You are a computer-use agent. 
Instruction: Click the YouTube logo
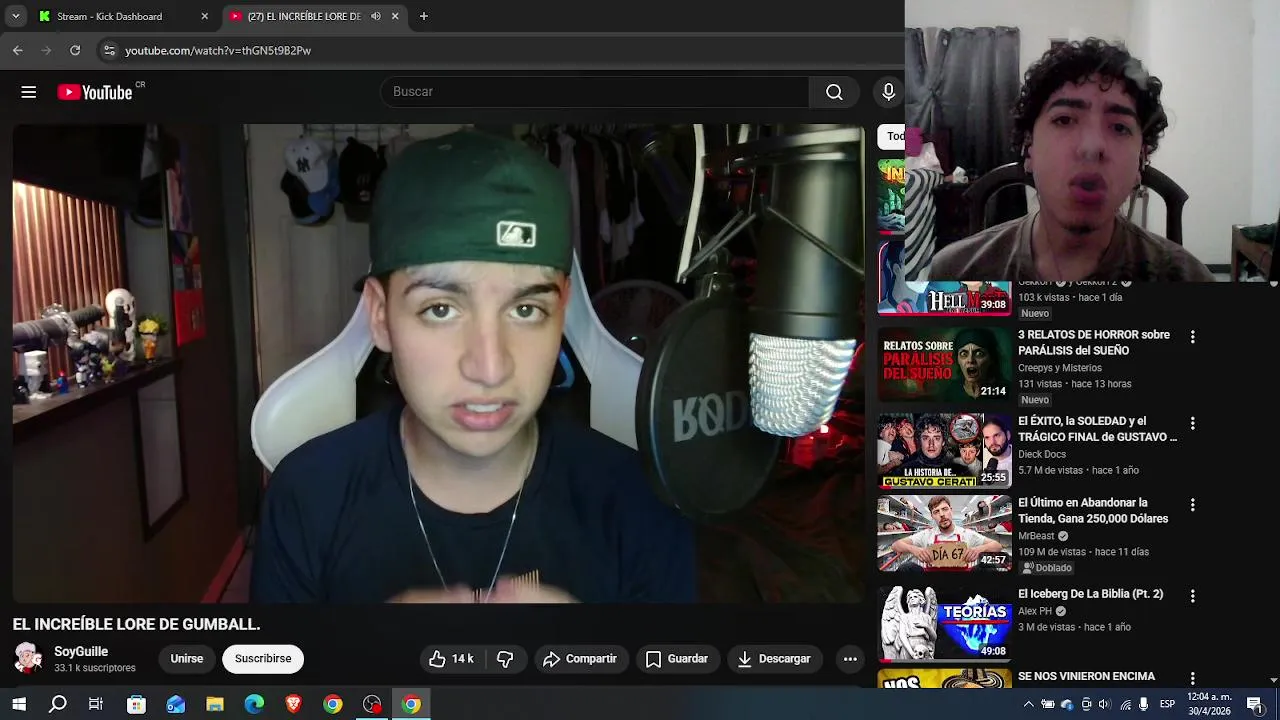click(95, 92)
